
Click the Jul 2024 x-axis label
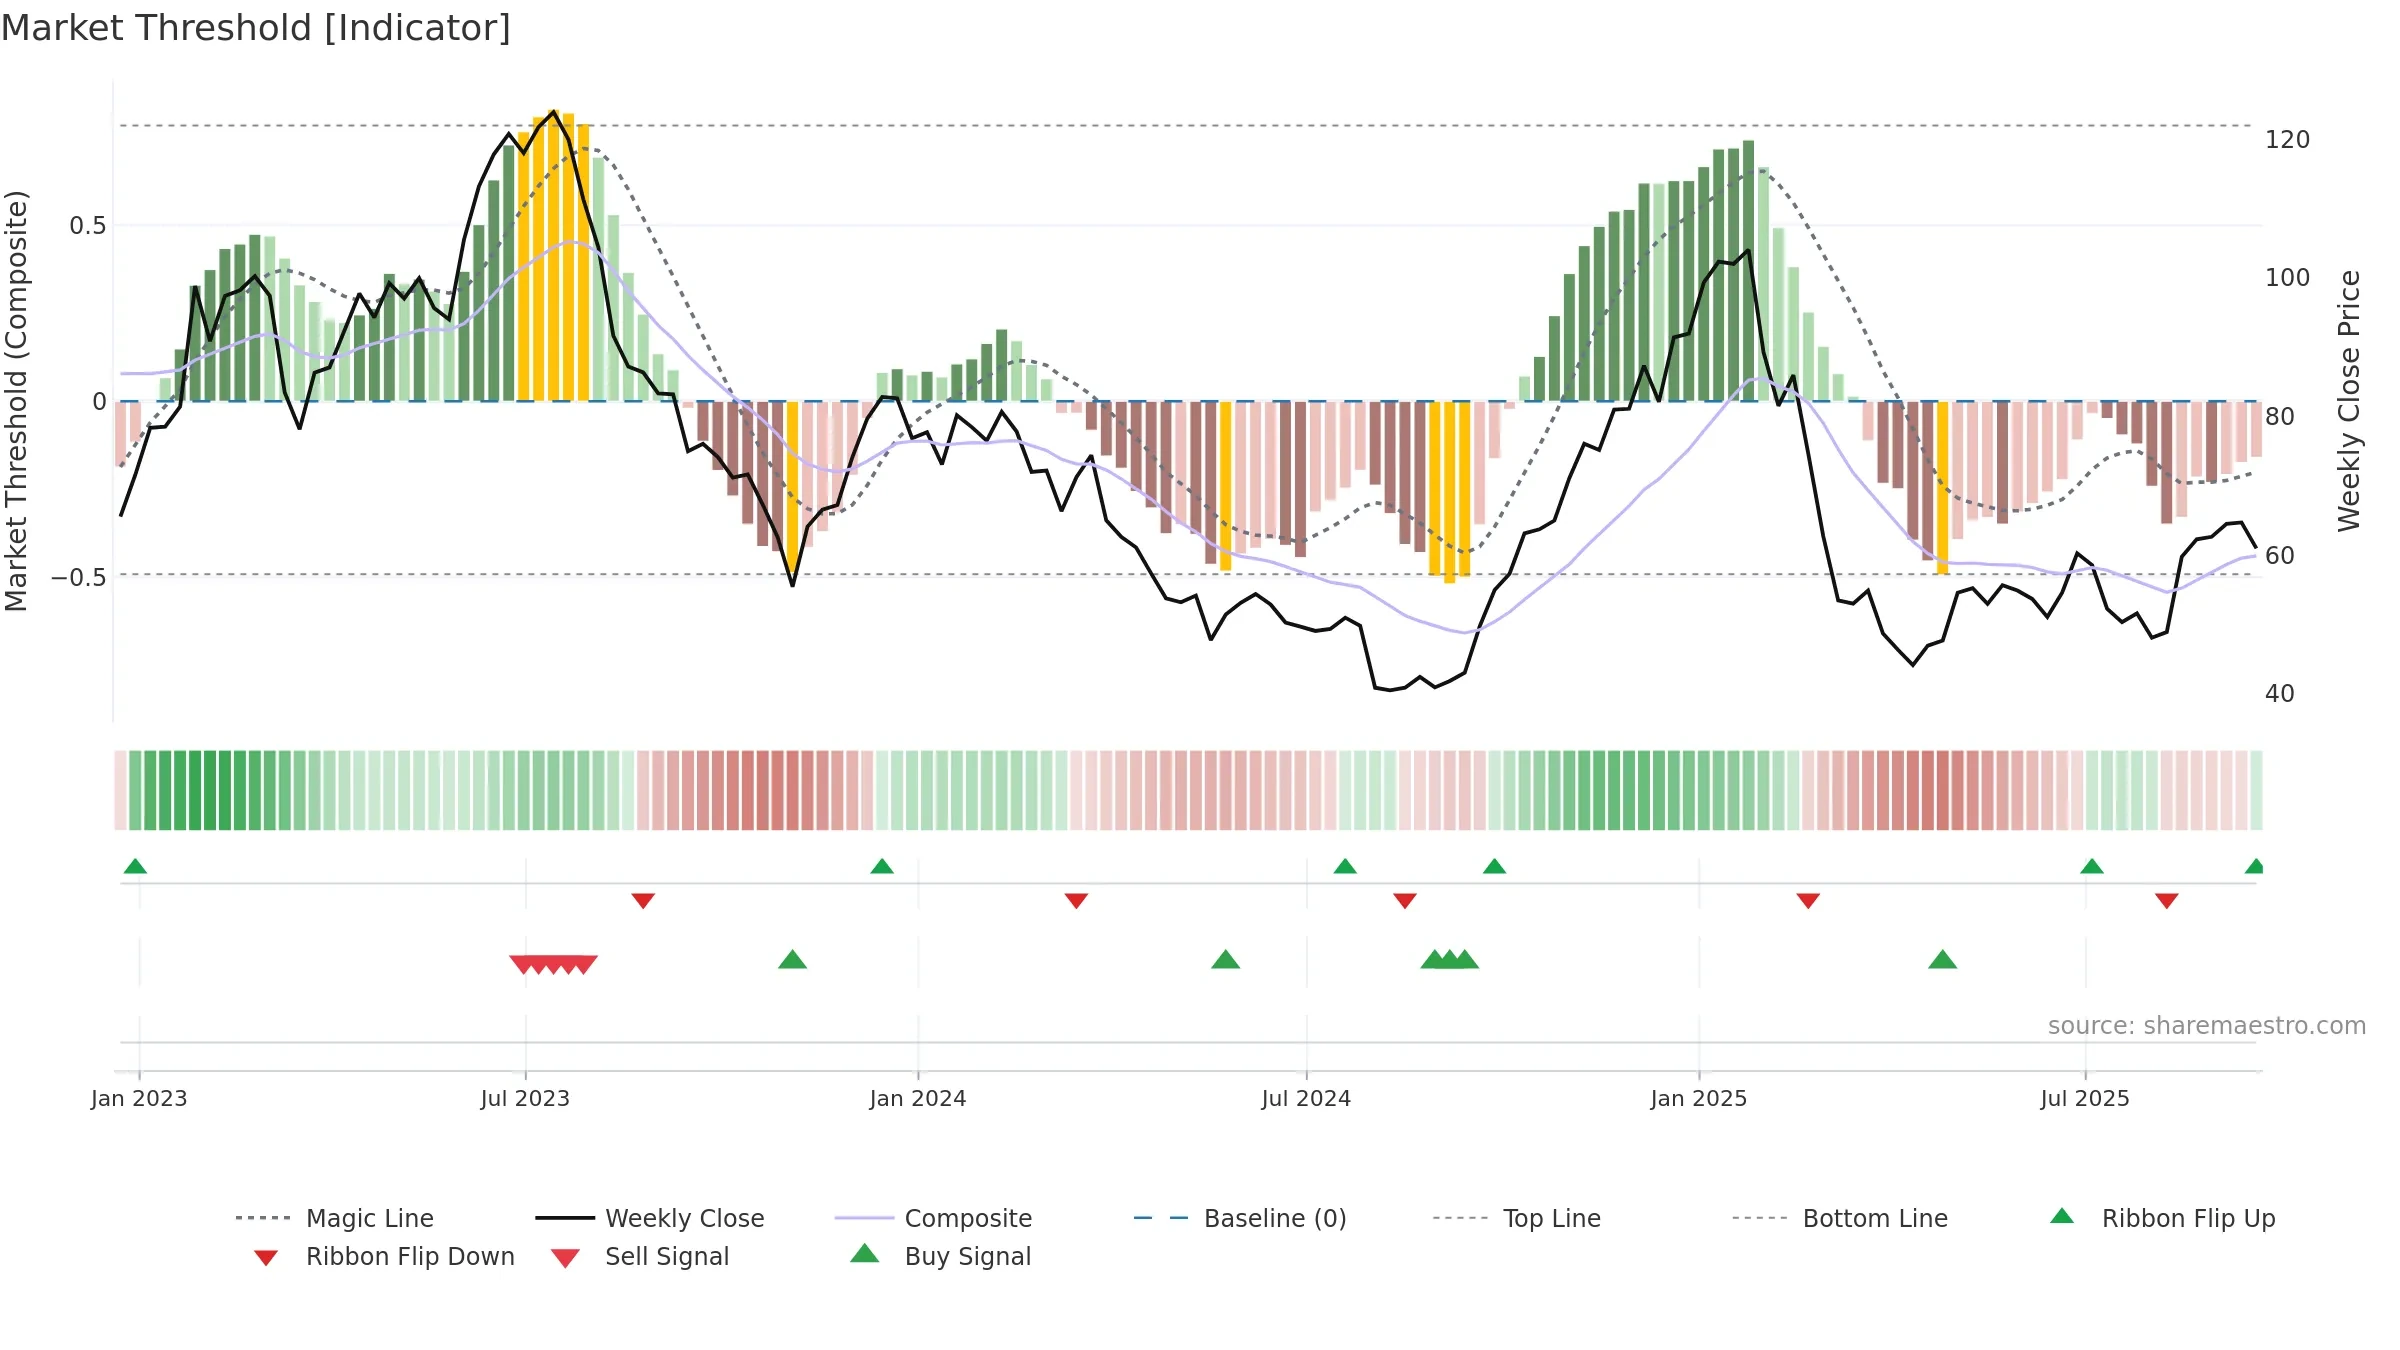click(1306, 1098)
